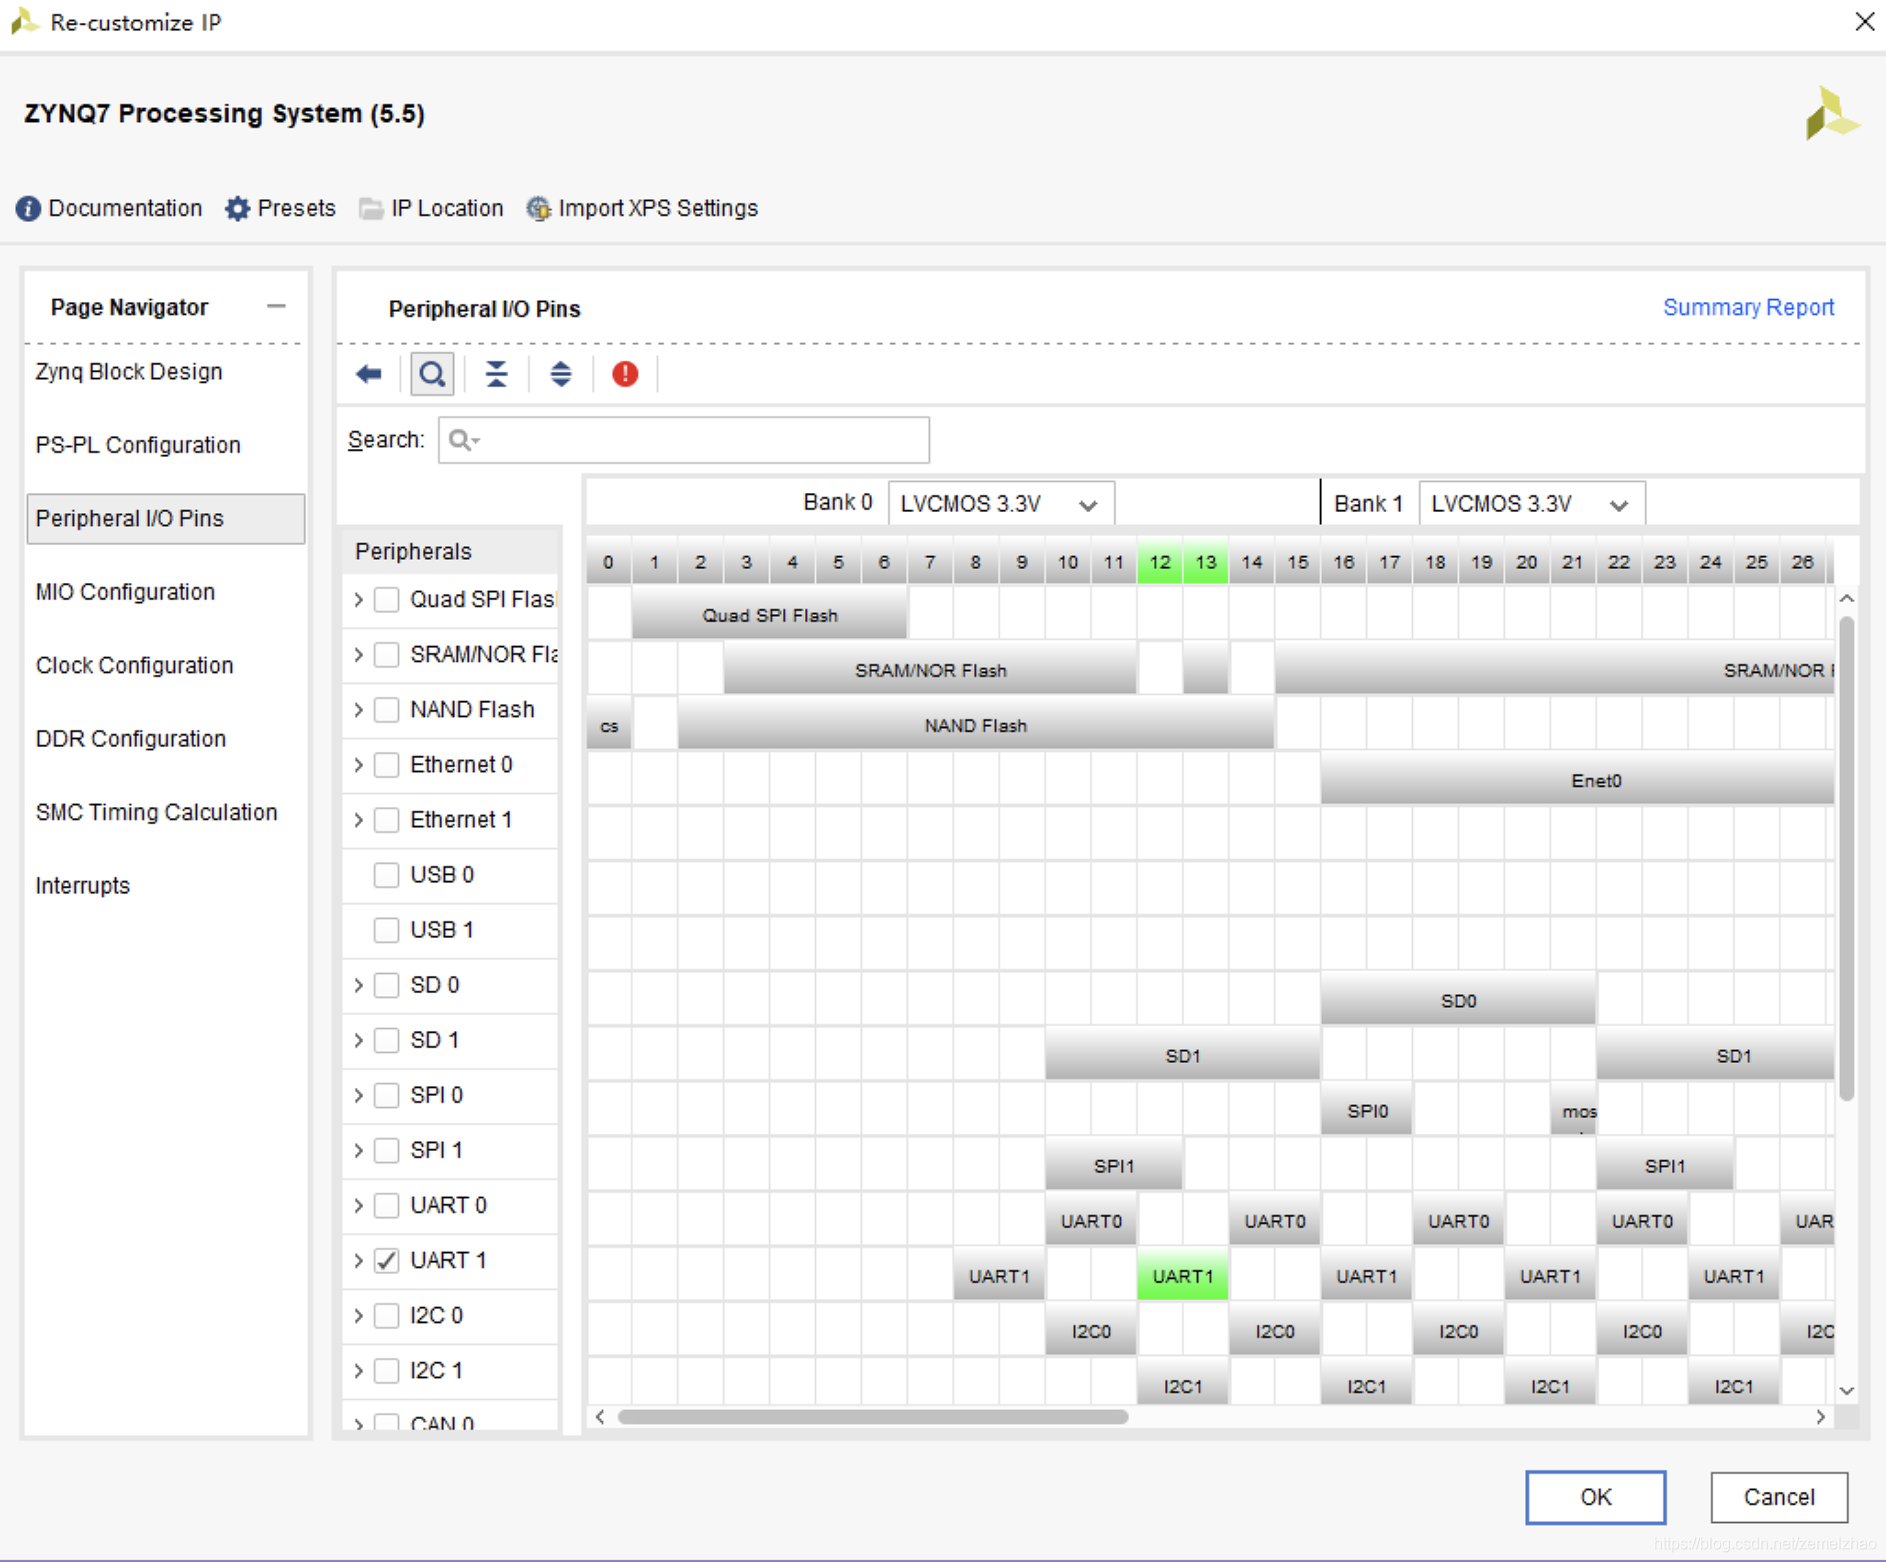Click the collapse all toolbar icon
1886x1562 pixels.
coord(496,374)
